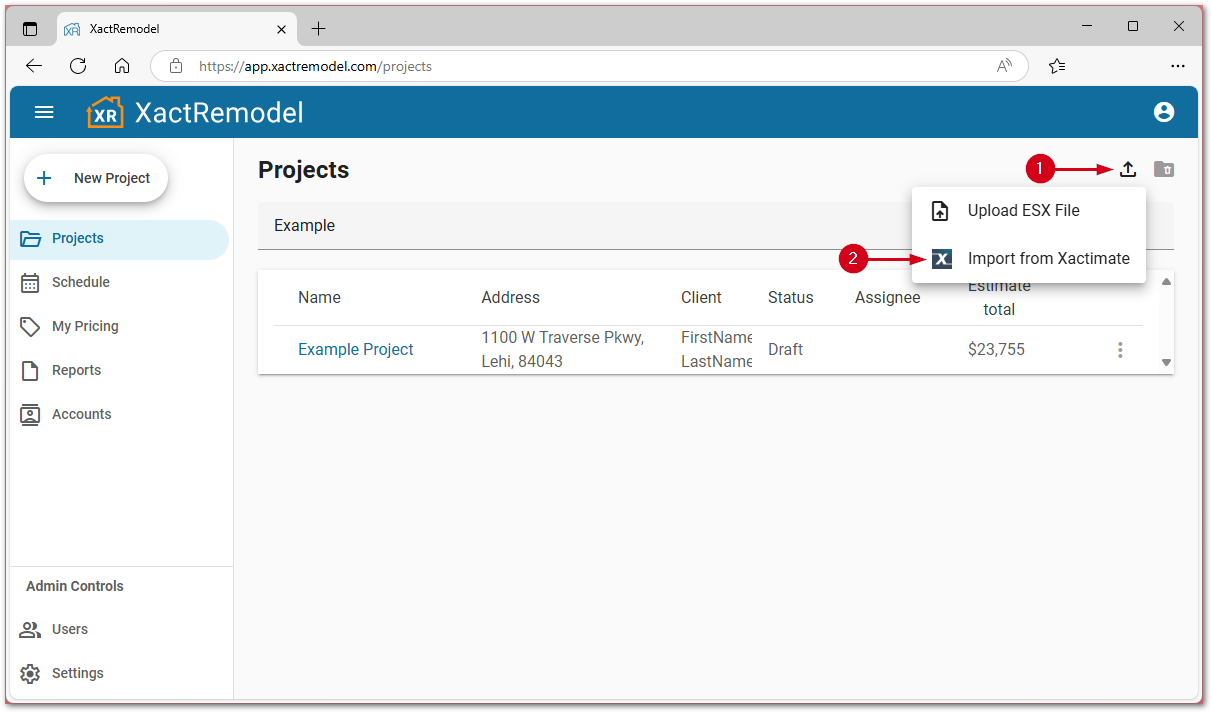Click the Accounts contact icon
1212x713 pixels.
pos(31,415)
